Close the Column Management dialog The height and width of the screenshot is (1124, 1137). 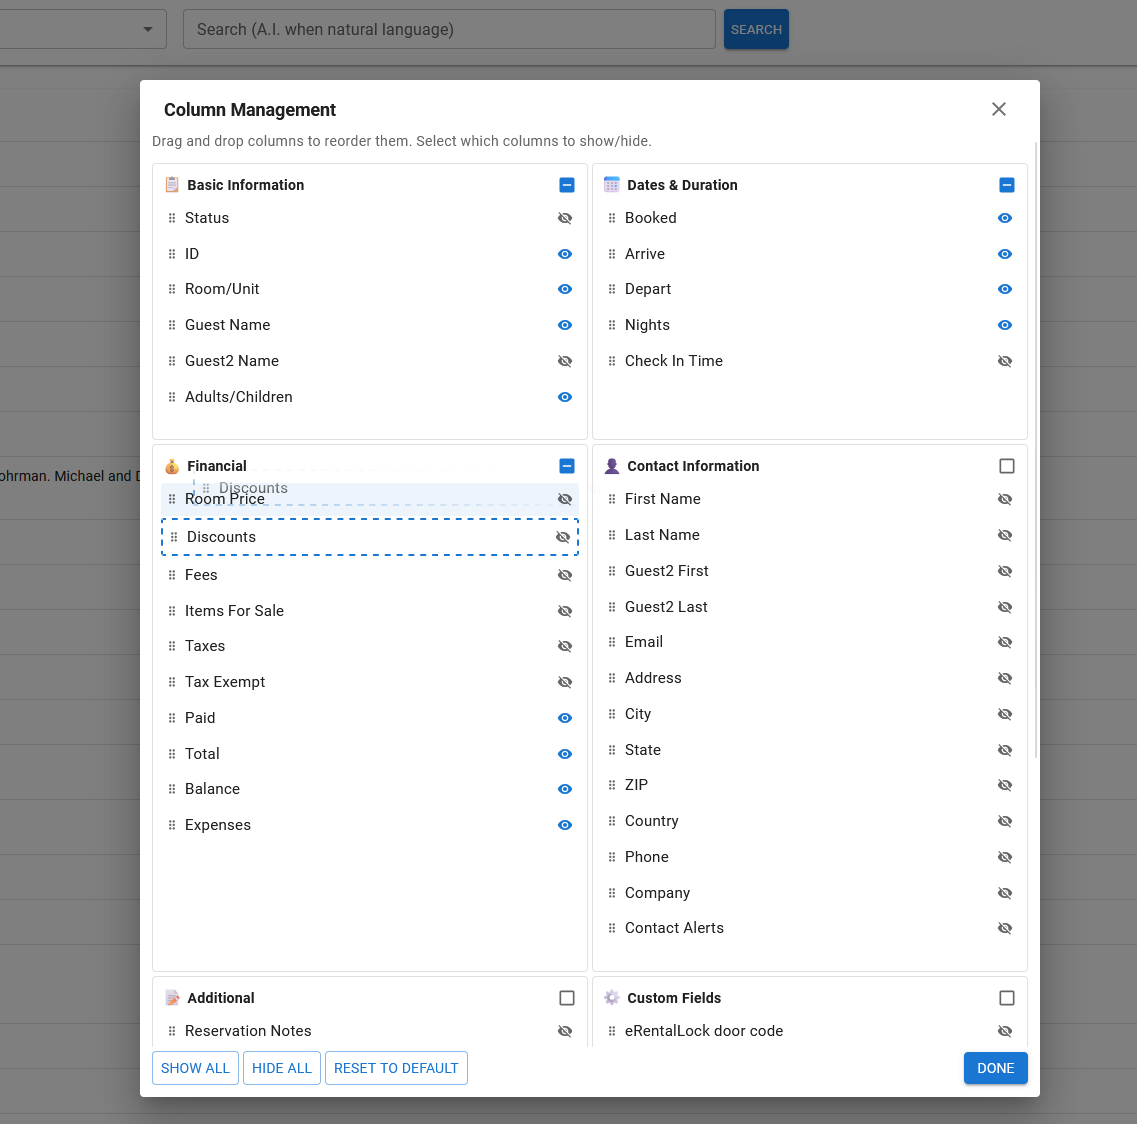coord(998,109)
